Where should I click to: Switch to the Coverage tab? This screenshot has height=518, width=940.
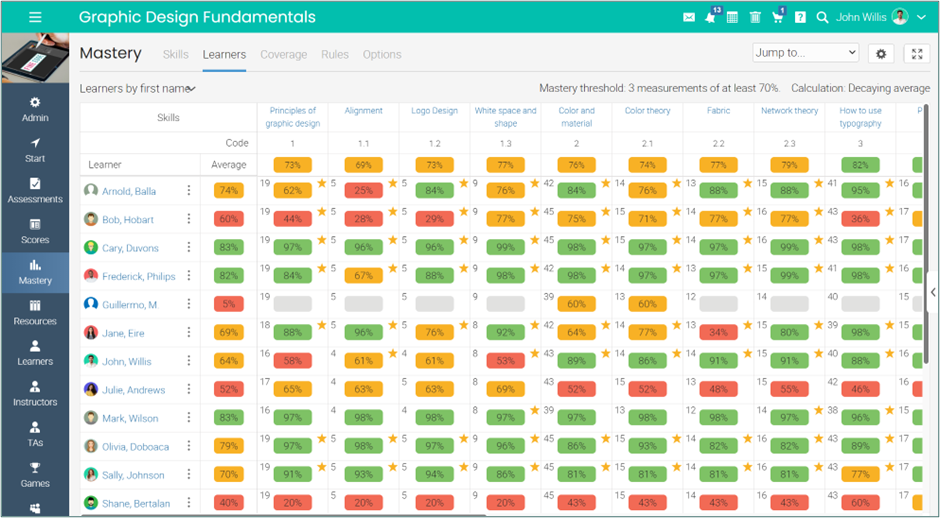tap(284, 55)
